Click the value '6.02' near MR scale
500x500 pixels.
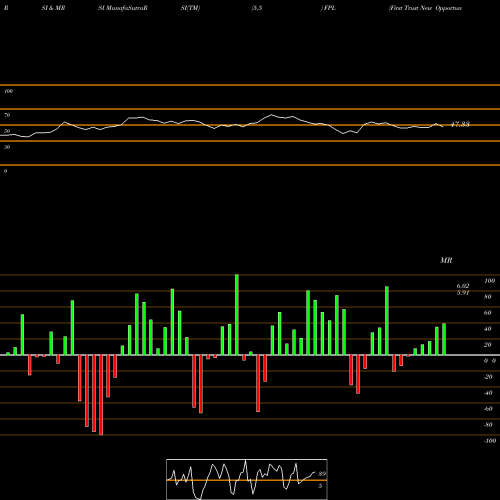click(463, 286)
